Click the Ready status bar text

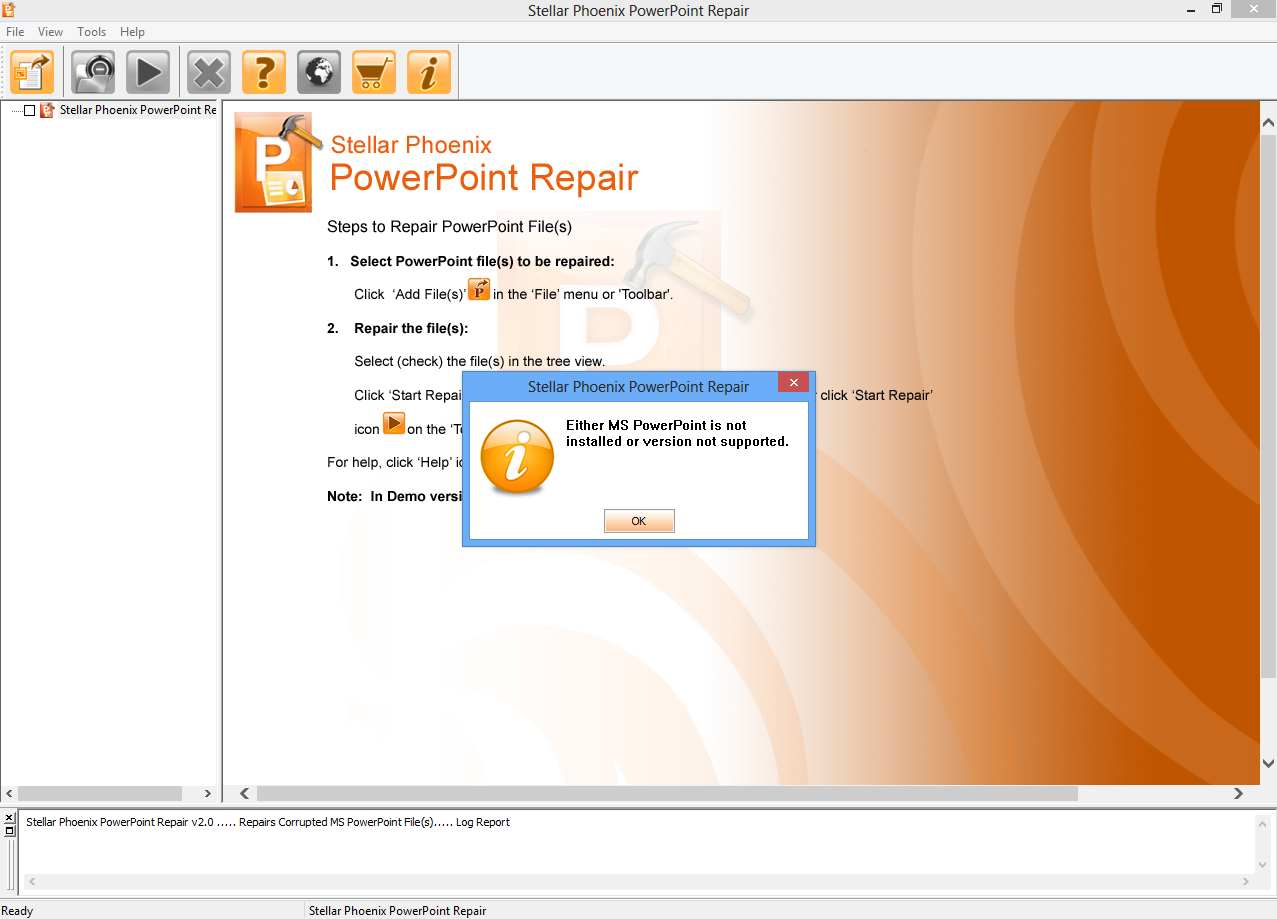point(17,911)
